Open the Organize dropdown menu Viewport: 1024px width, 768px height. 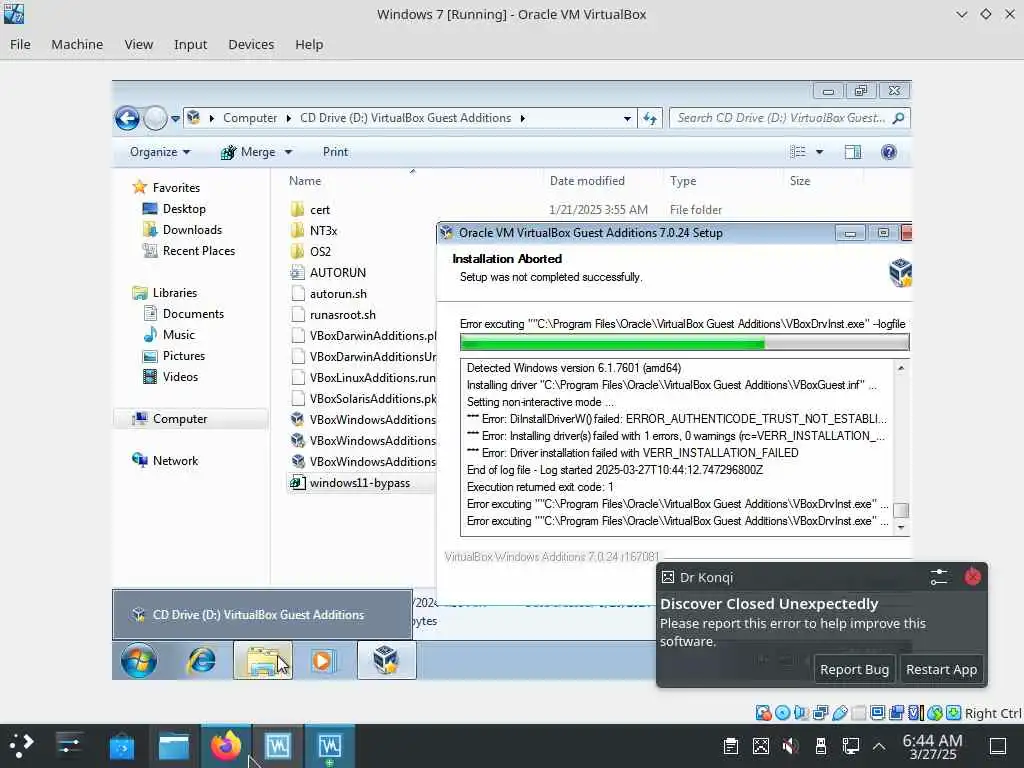click(x=160, y=152)
